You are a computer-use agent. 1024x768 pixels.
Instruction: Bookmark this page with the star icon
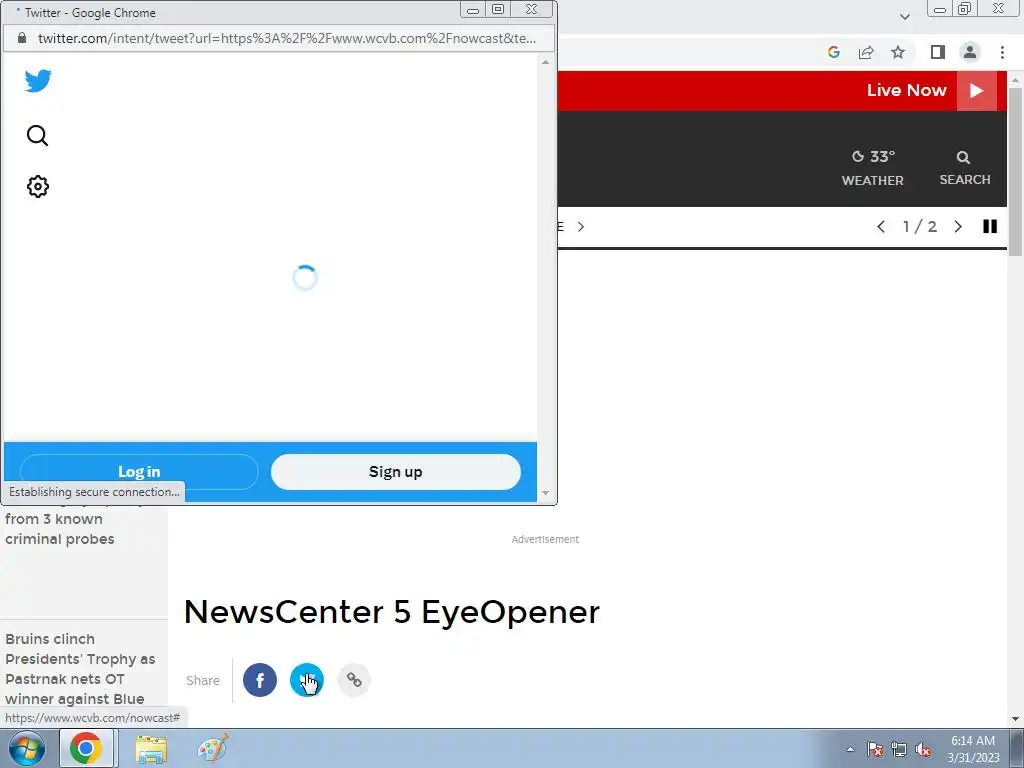pos(898,52)
